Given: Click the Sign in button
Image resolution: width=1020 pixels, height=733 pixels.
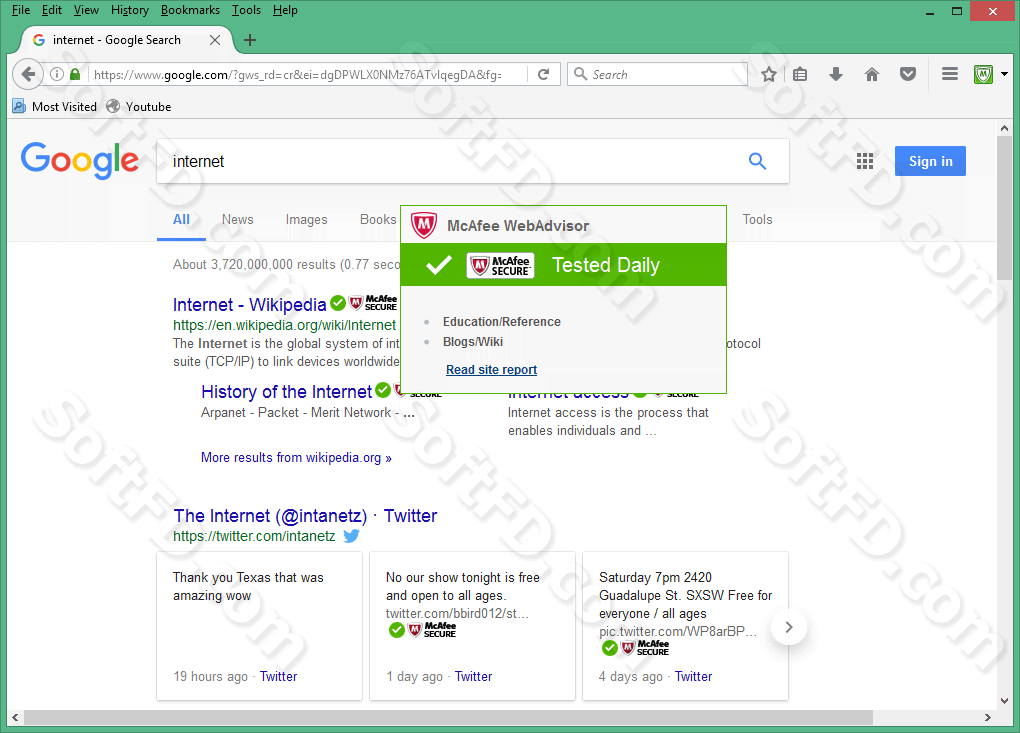Looking at the screenshot, I should pos(930,161).
